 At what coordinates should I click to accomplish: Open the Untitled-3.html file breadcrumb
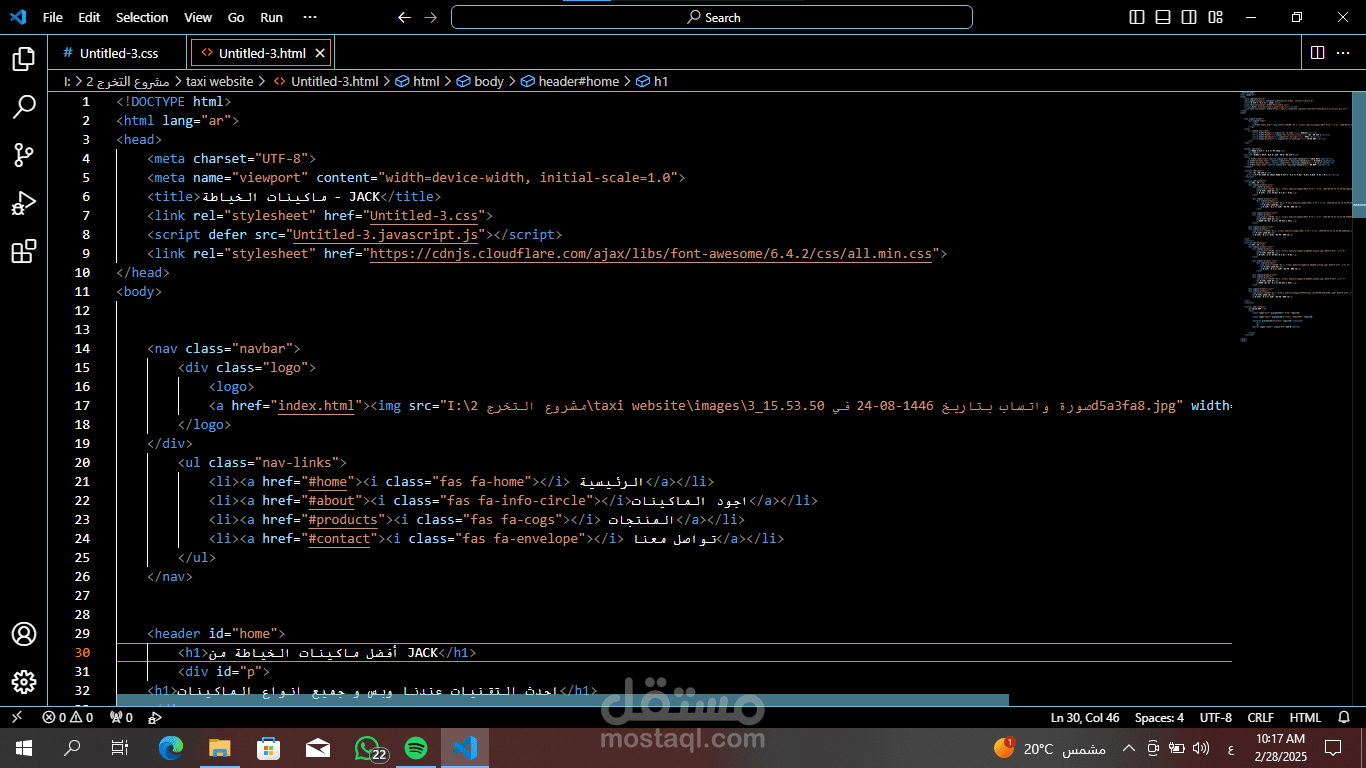click(x=326, y=81)
